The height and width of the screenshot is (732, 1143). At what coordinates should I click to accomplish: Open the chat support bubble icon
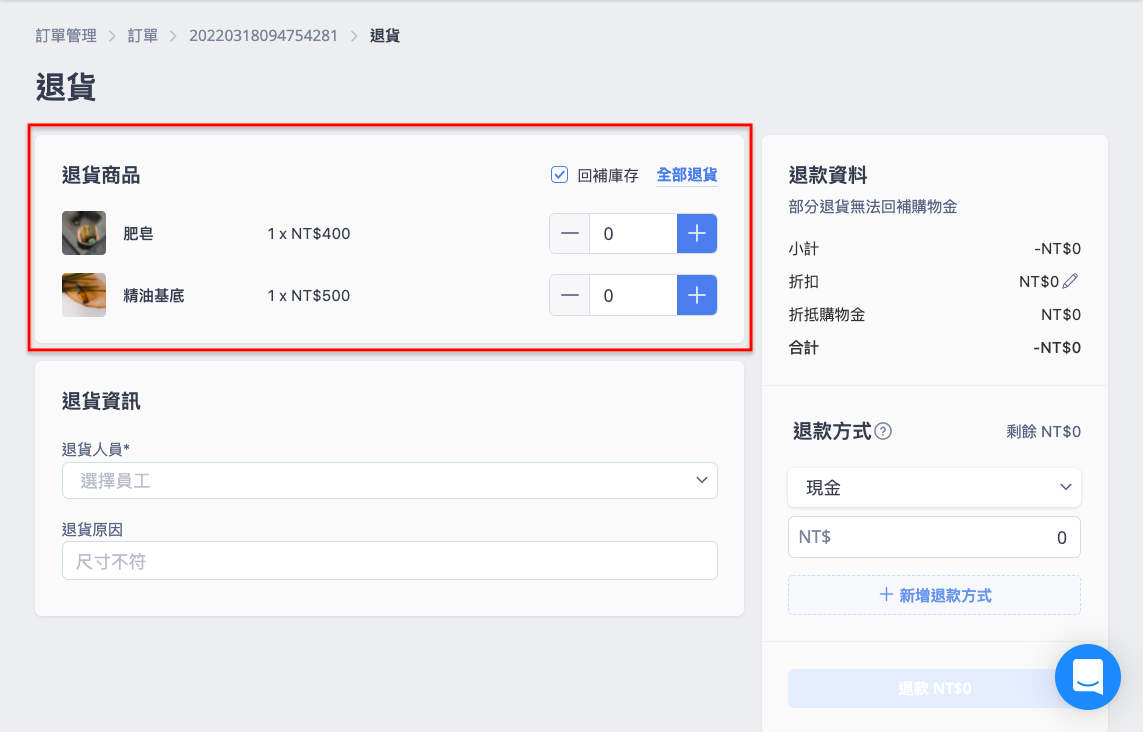coord(1088,677)
